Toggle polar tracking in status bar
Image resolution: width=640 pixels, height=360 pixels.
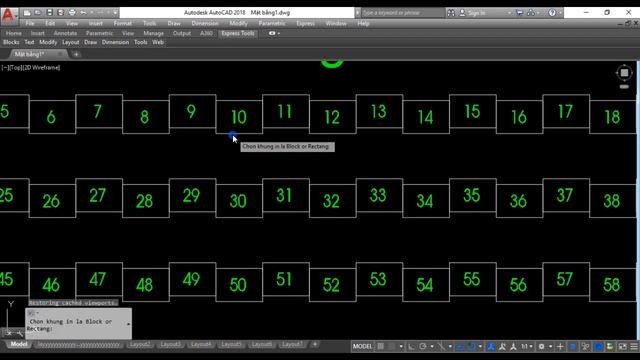point(423,346)
